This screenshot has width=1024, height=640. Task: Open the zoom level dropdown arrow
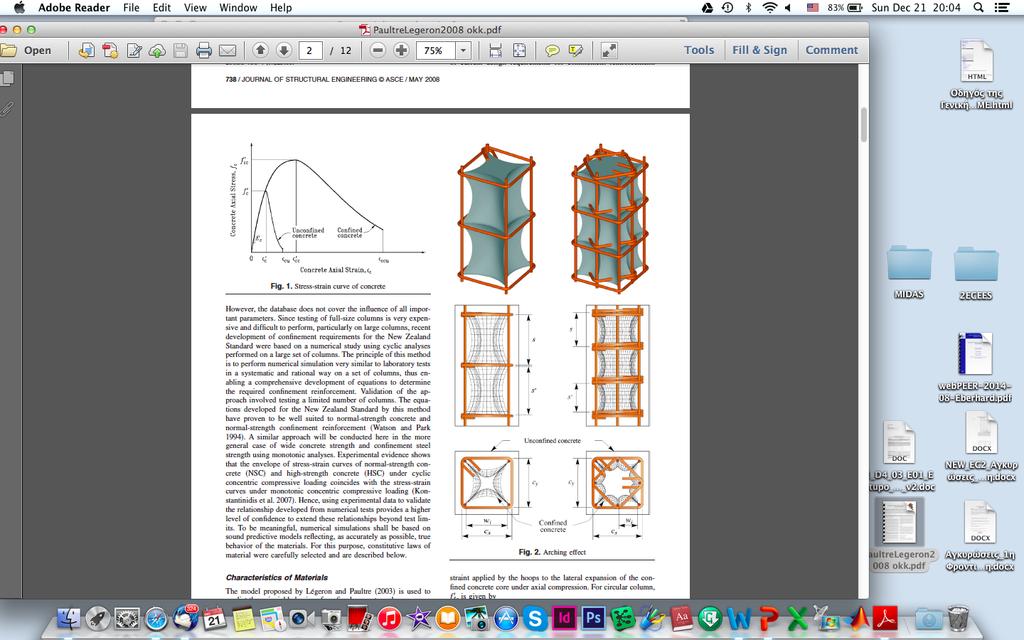click(463, 50)
